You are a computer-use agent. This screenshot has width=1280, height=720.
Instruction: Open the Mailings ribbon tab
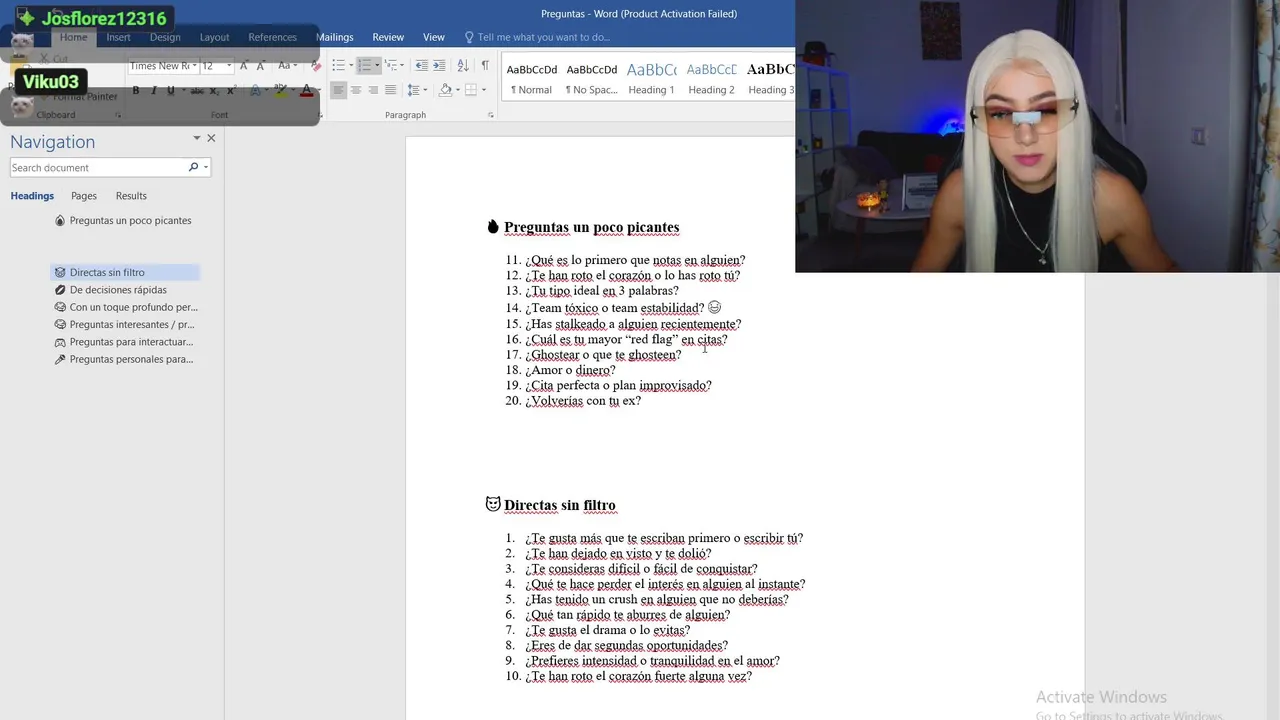click(334, 37)
